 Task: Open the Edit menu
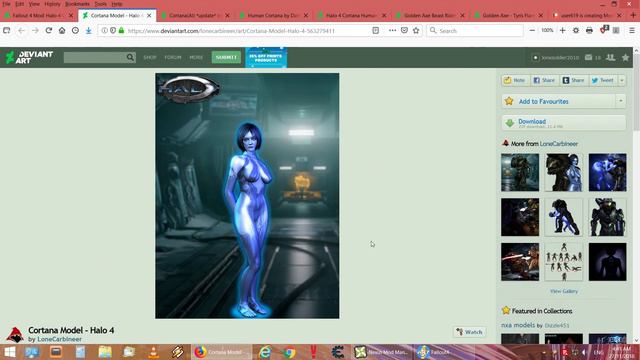[20, 4]
